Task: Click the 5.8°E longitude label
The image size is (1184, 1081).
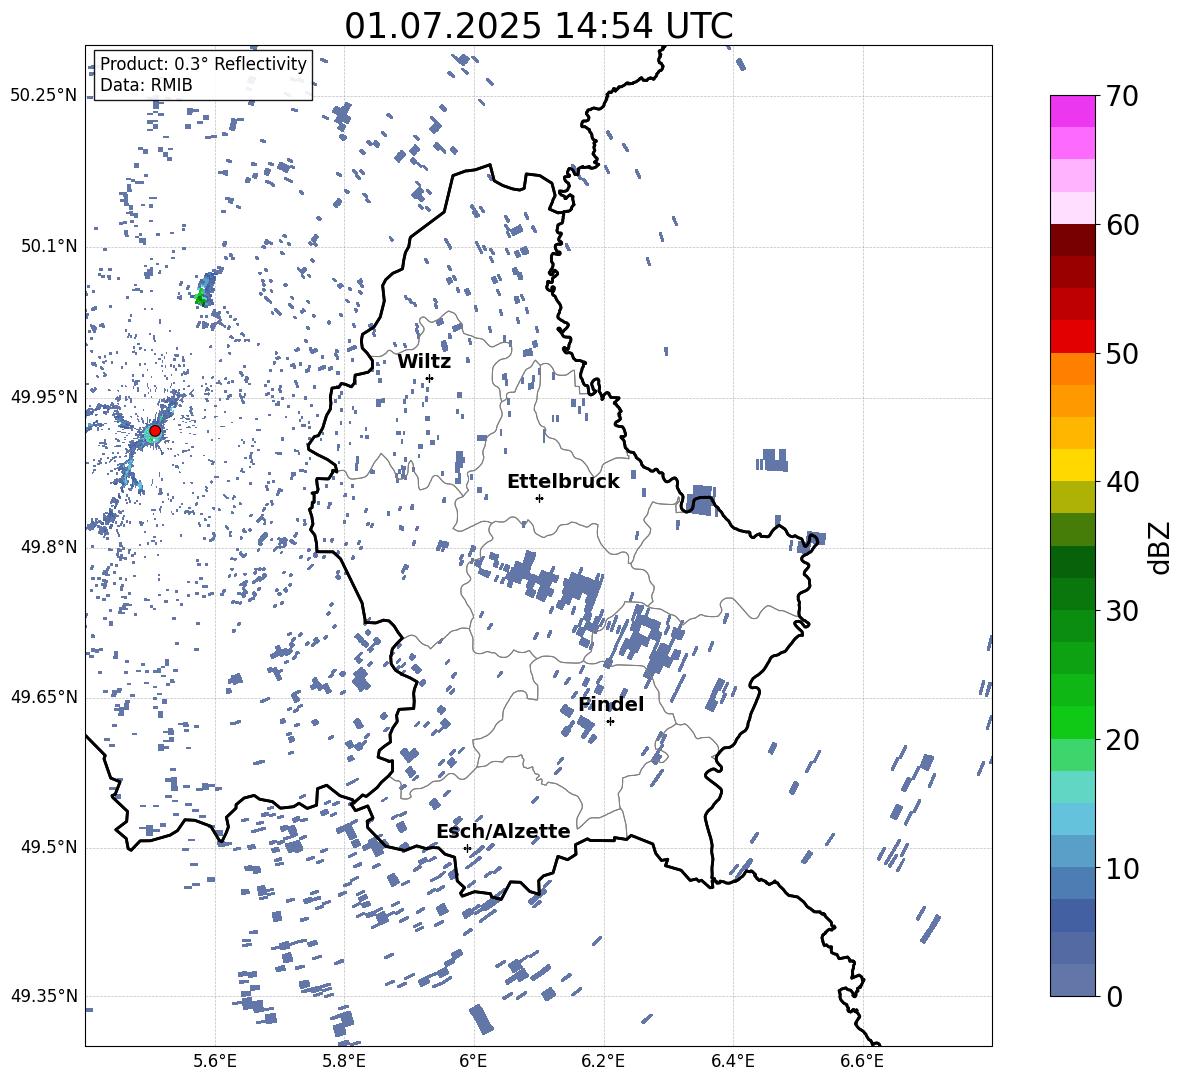Action: (x=344, y=1061)
